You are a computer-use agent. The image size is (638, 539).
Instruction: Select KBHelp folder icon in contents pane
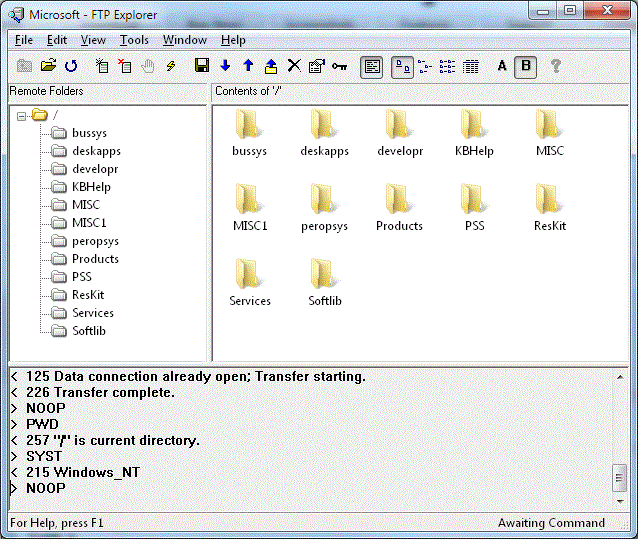click(x=474, y=124)
